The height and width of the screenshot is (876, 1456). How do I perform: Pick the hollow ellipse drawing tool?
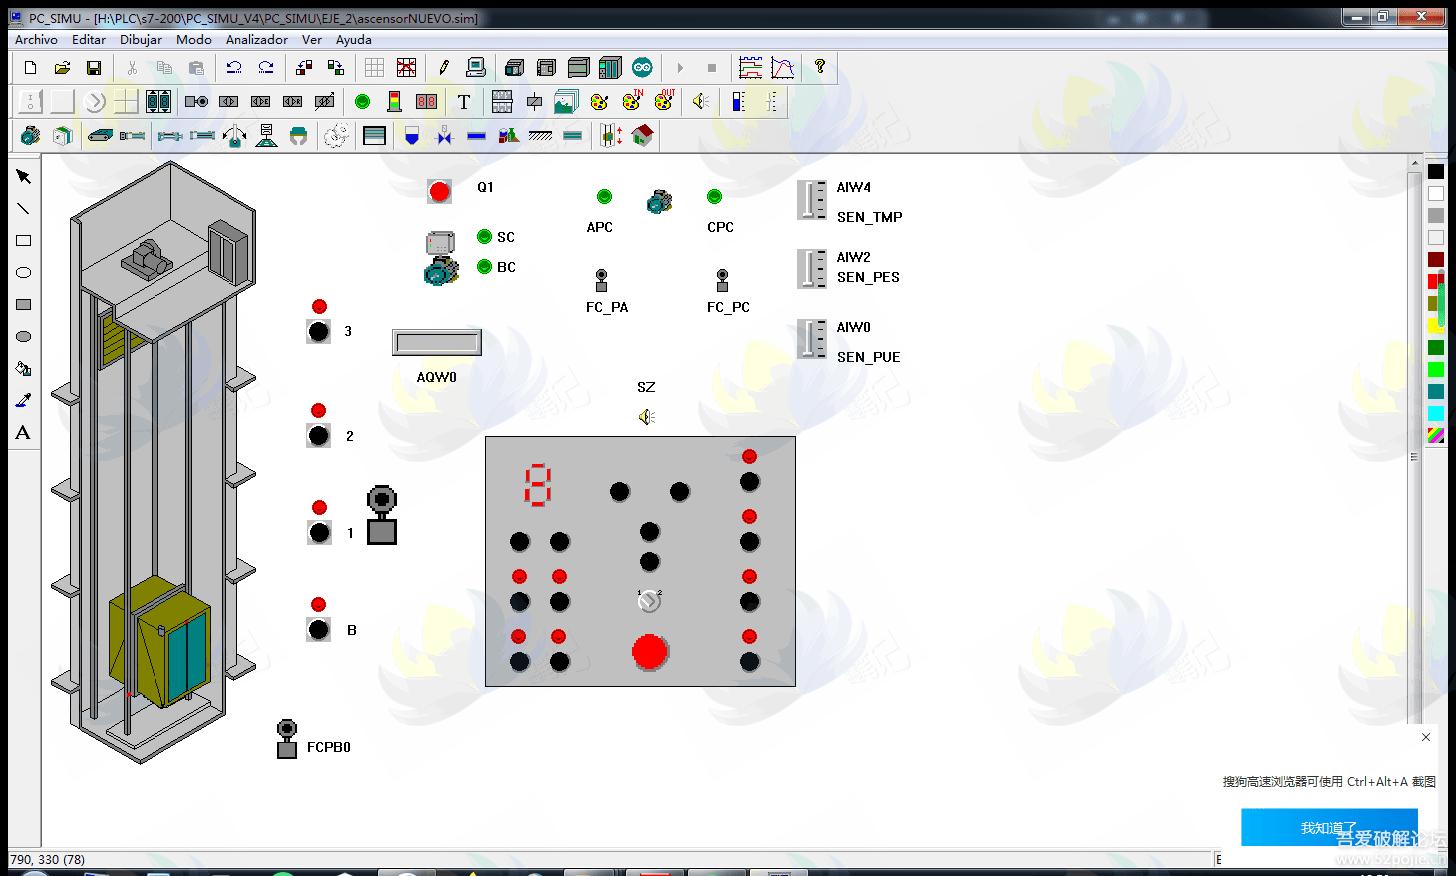click(x=24, y=273)
